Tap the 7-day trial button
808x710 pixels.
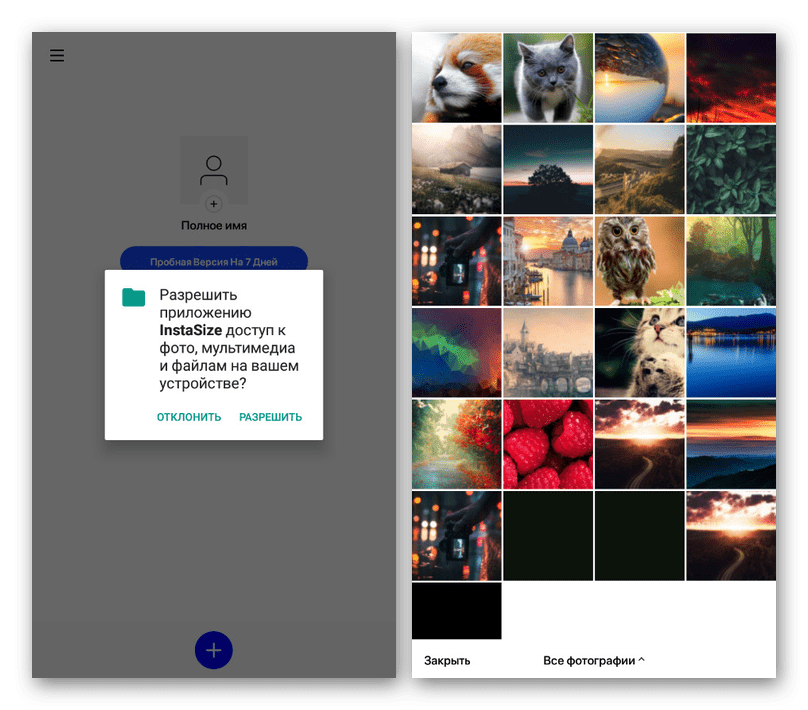[214, 261]
